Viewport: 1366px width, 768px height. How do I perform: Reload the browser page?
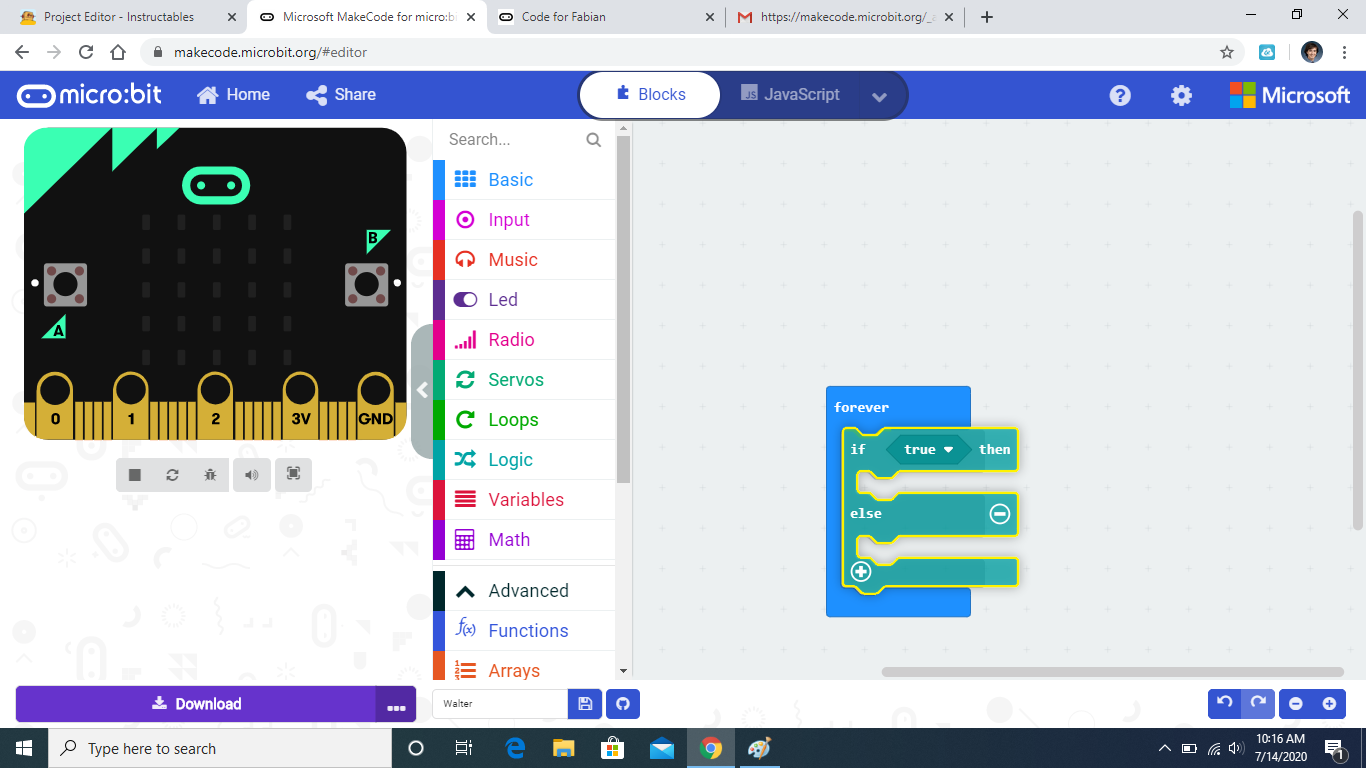[x=86, y=52]
